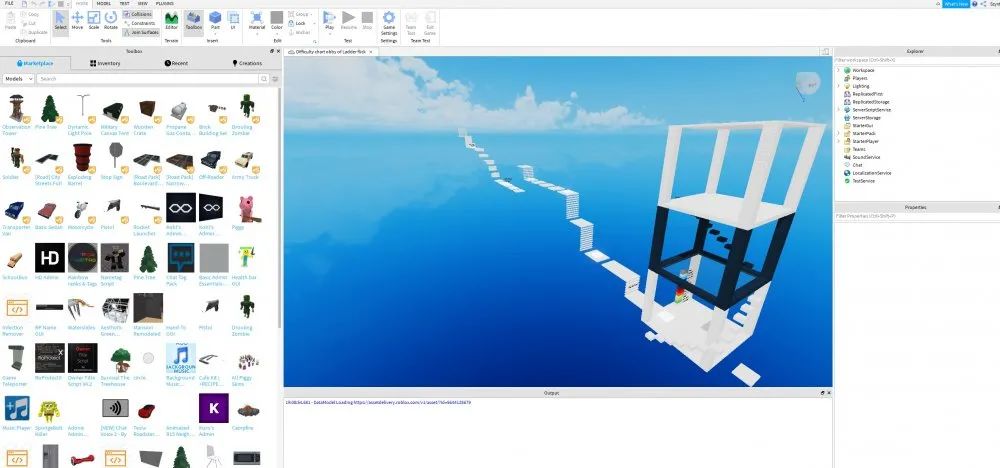Click Cut in the Clipboard group
This screenshot has width=1000, height=468.
(29, 23)
